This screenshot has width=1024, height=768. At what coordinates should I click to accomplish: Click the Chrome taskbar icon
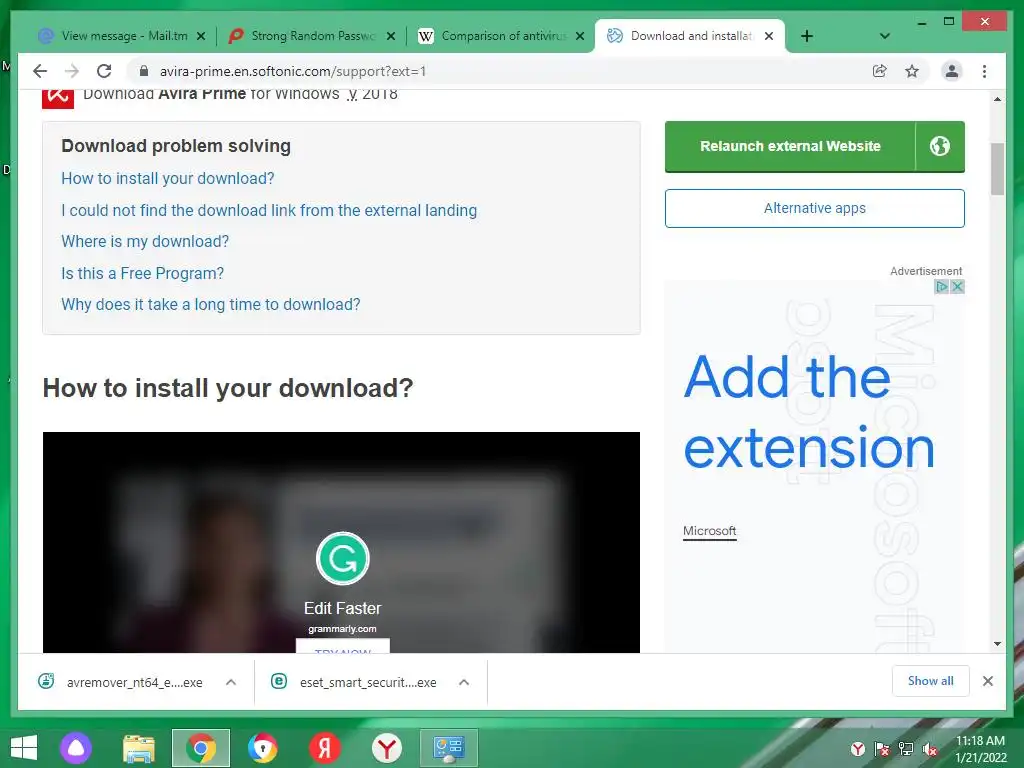200,748
